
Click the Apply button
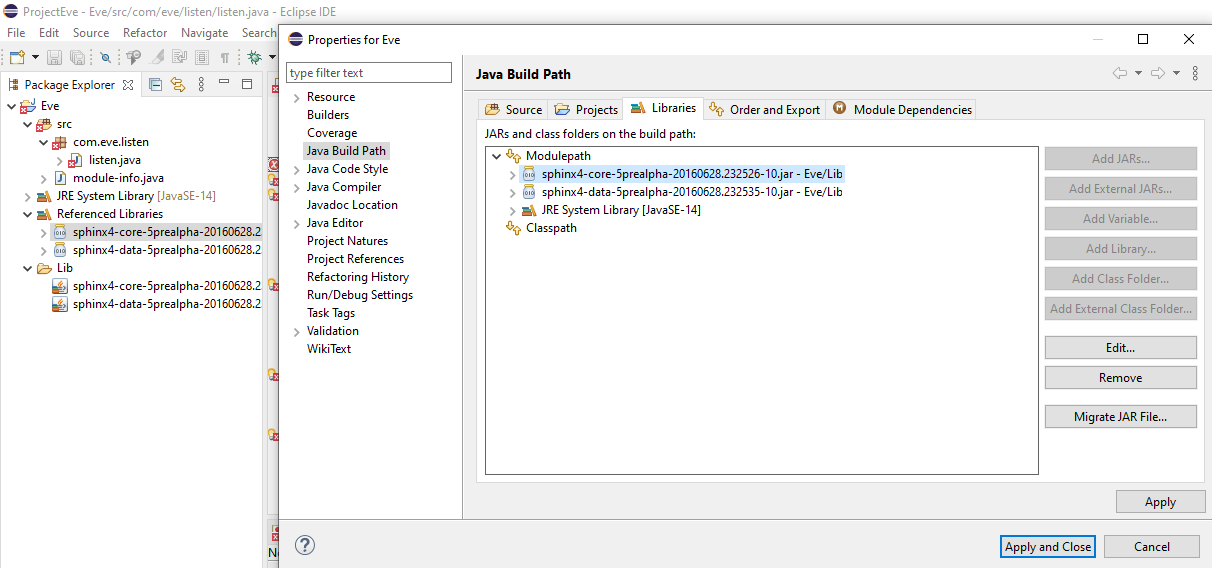pos(1160,502)
